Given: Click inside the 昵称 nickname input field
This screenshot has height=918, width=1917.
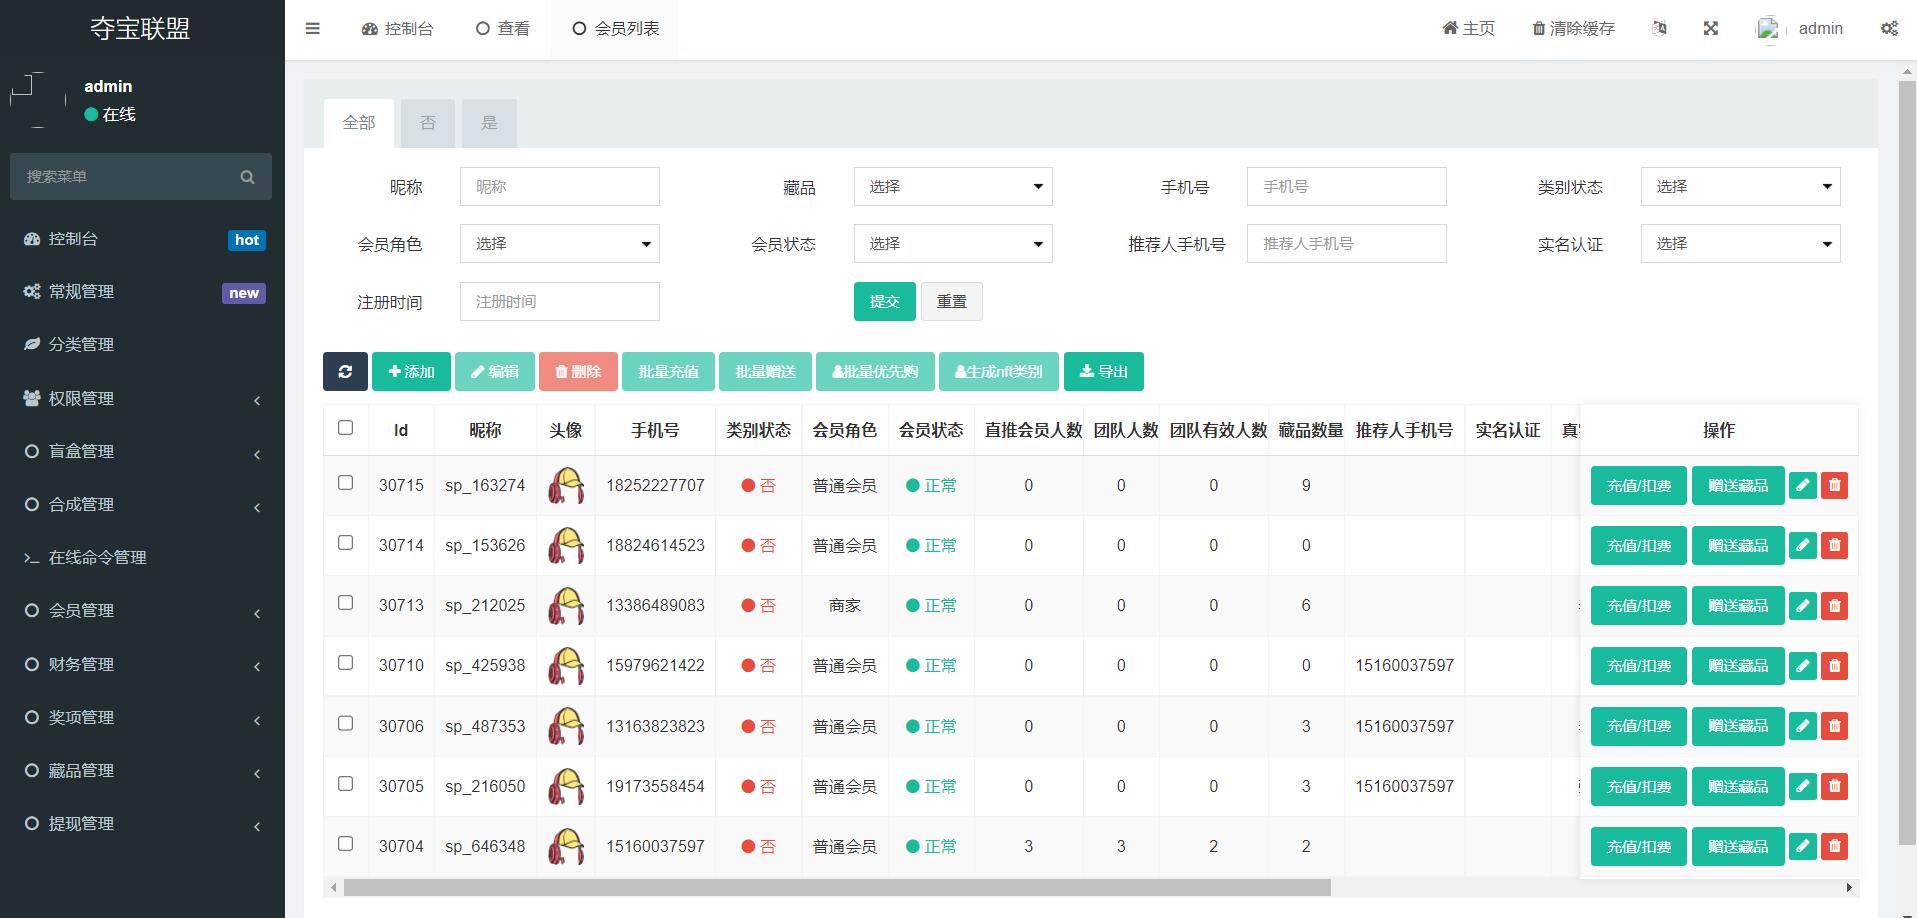Looking at the screenshot, I should click(559, 186).
